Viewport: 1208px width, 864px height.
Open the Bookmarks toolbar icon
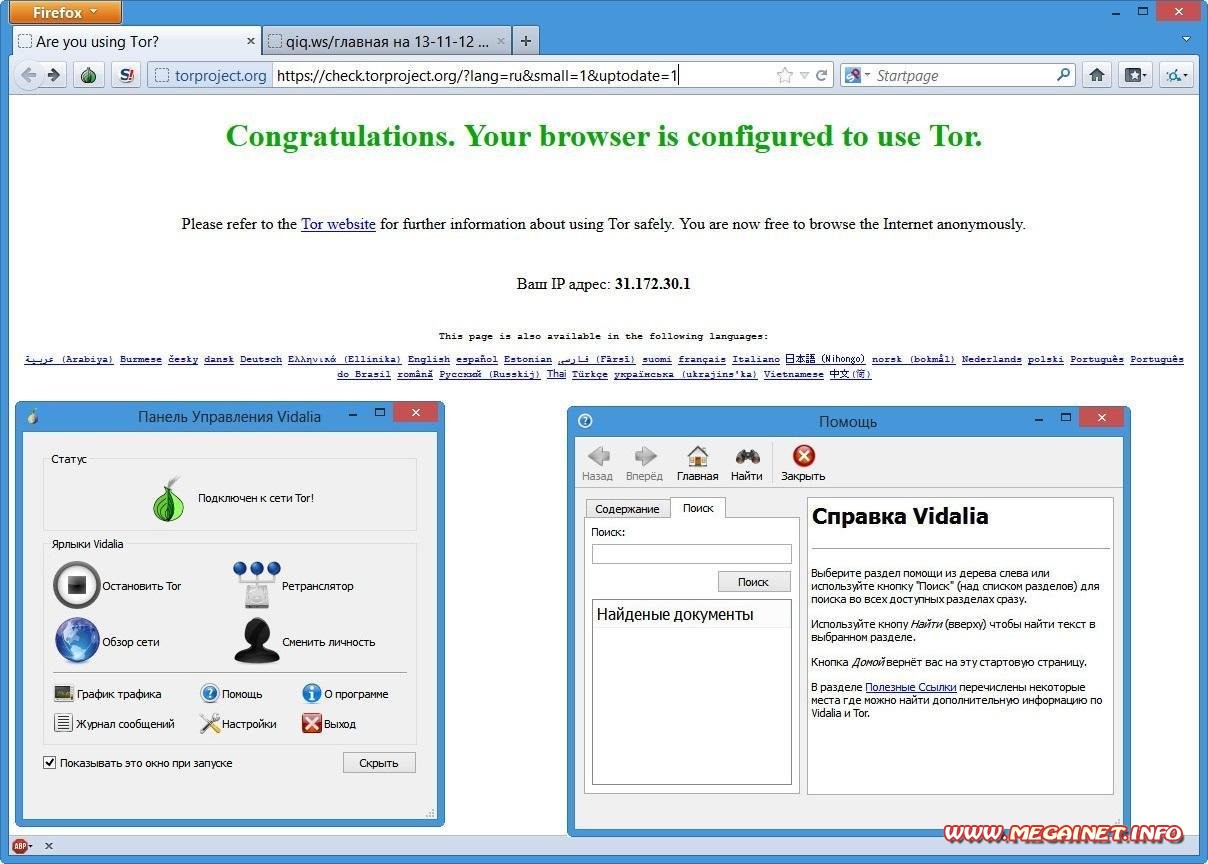(x=1134, y=75)
